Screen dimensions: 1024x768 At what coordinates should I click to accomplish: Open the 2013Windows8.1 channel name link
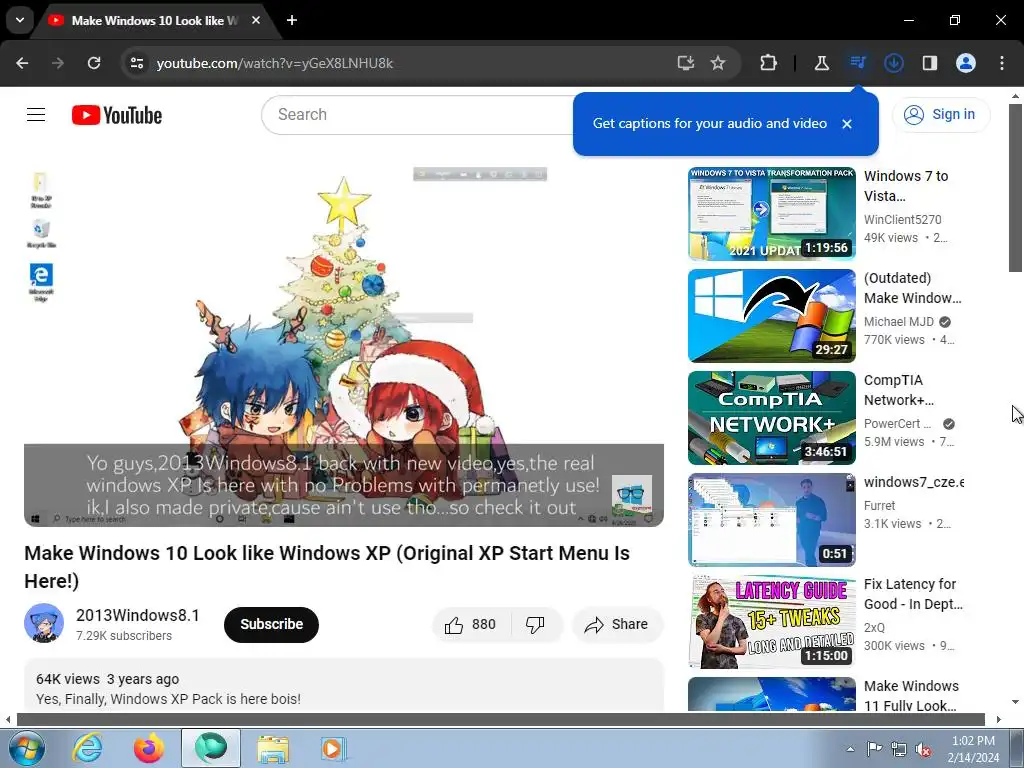(x=137, y=615)
